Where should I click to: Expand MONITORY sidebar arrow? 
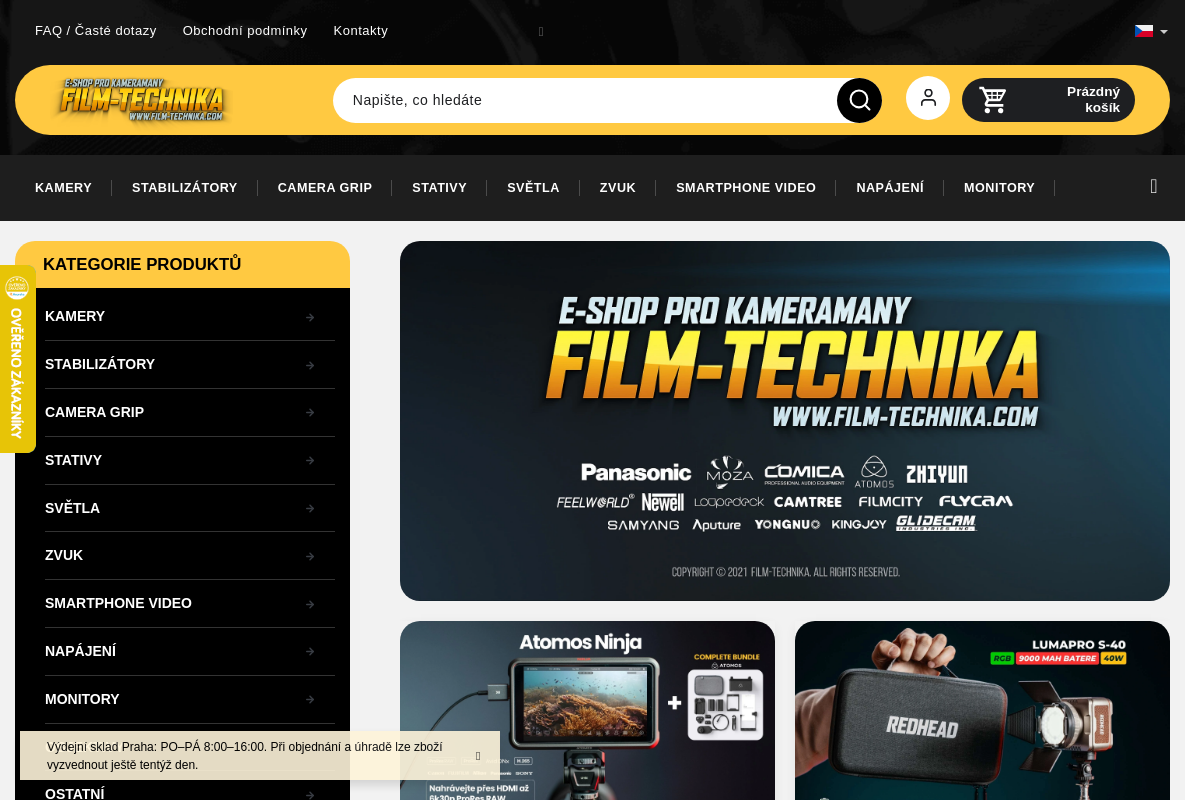(x=310, y=700)
